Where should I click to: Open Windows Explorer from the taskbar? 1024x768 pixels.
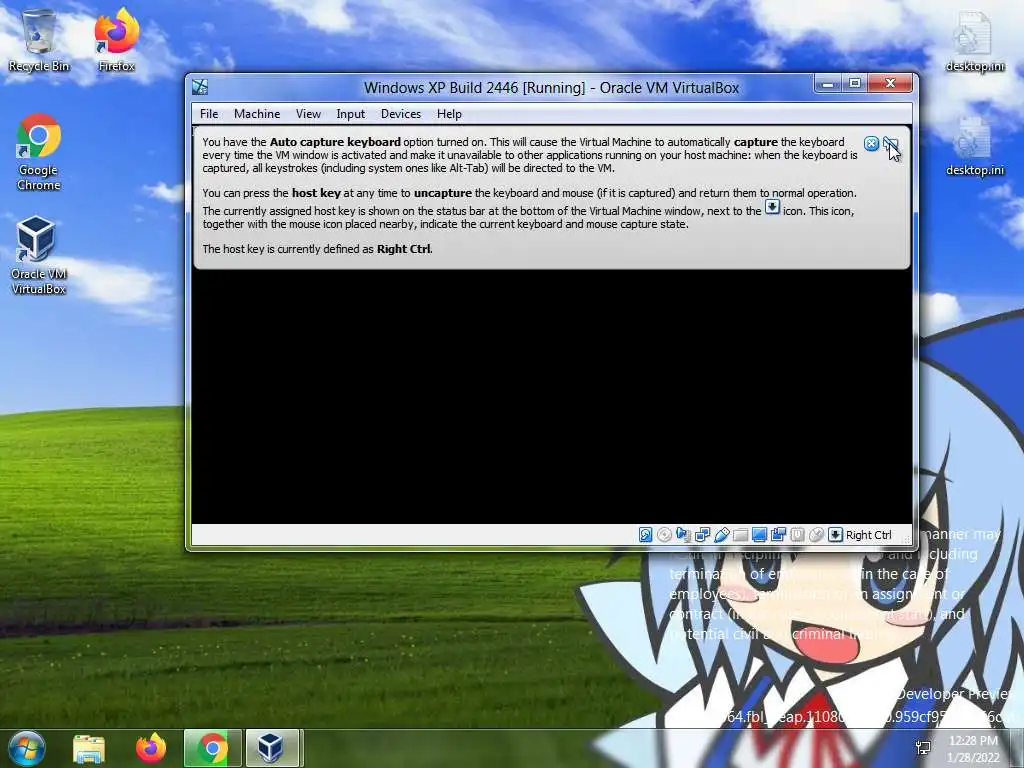click(89, 748)
